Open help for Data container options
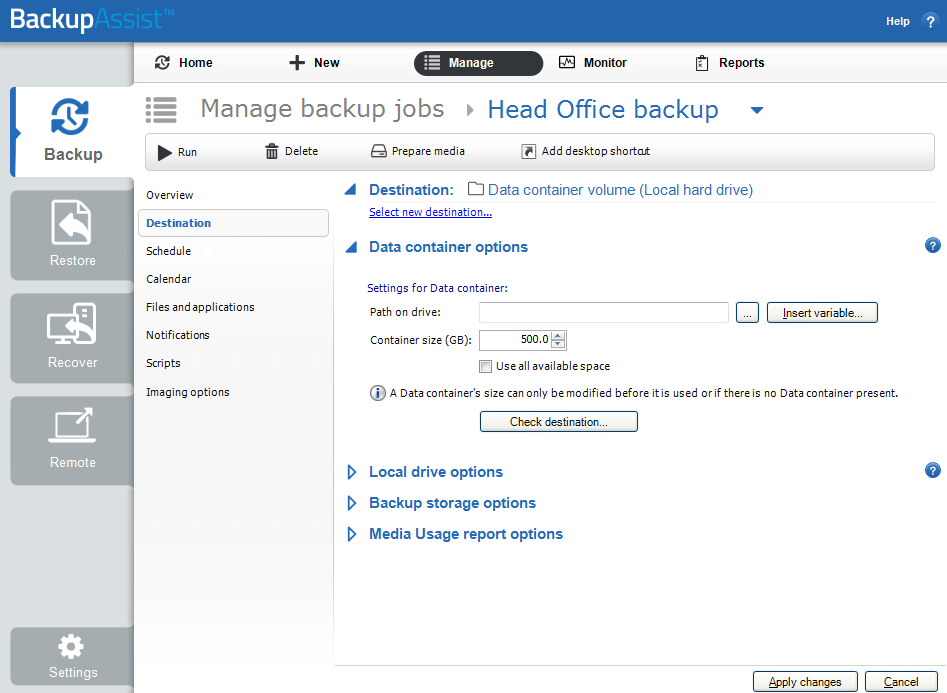 point(933,245)
